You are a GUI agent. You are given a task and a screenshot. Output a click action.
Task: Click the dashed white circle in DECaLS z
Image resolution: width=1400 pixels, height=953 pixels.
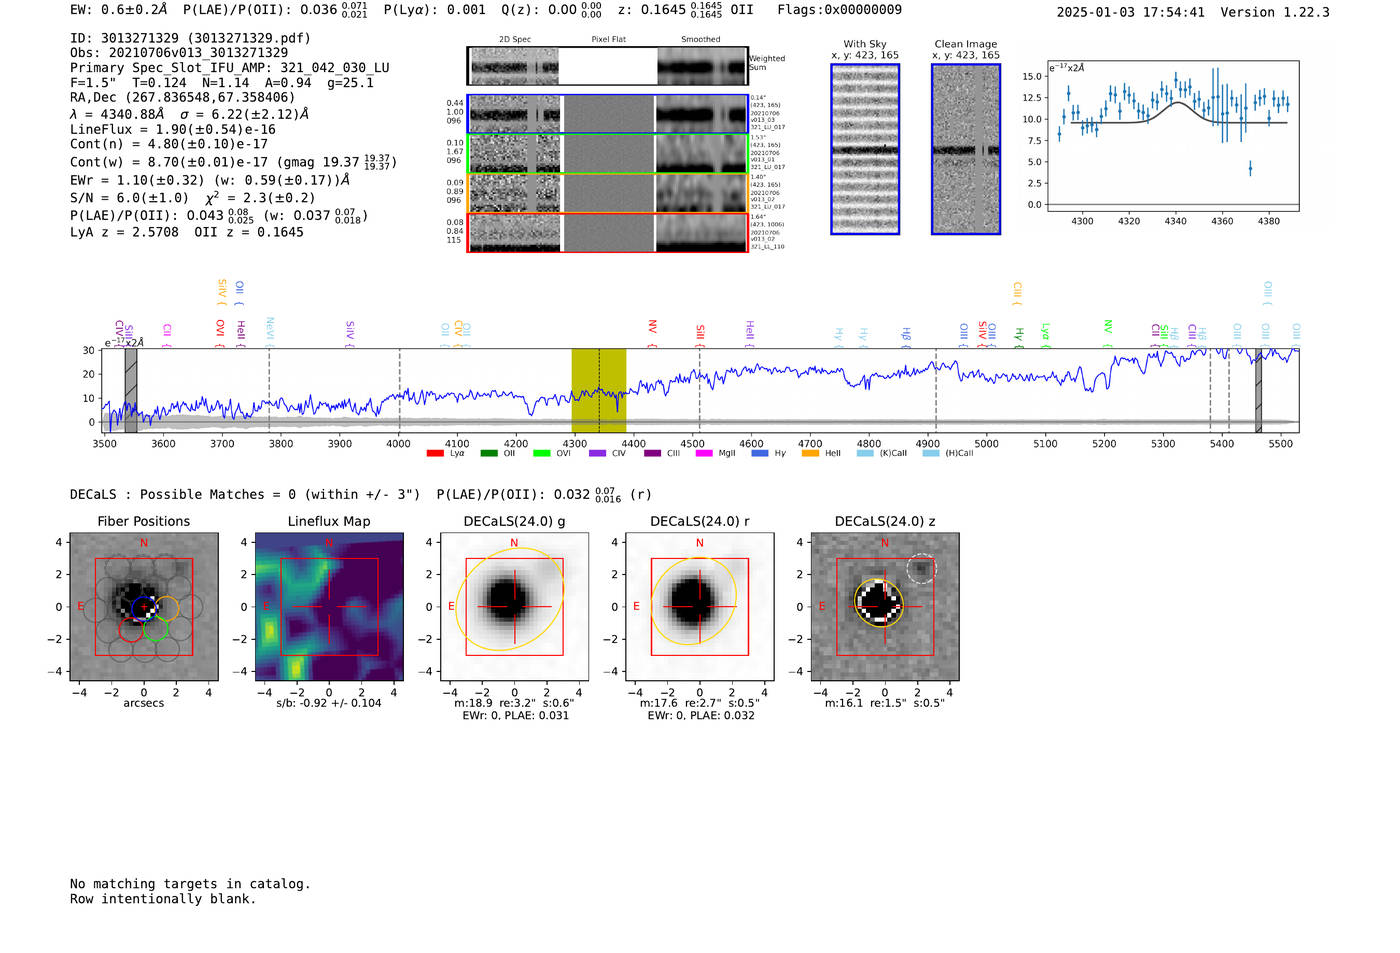pos(921,569)
